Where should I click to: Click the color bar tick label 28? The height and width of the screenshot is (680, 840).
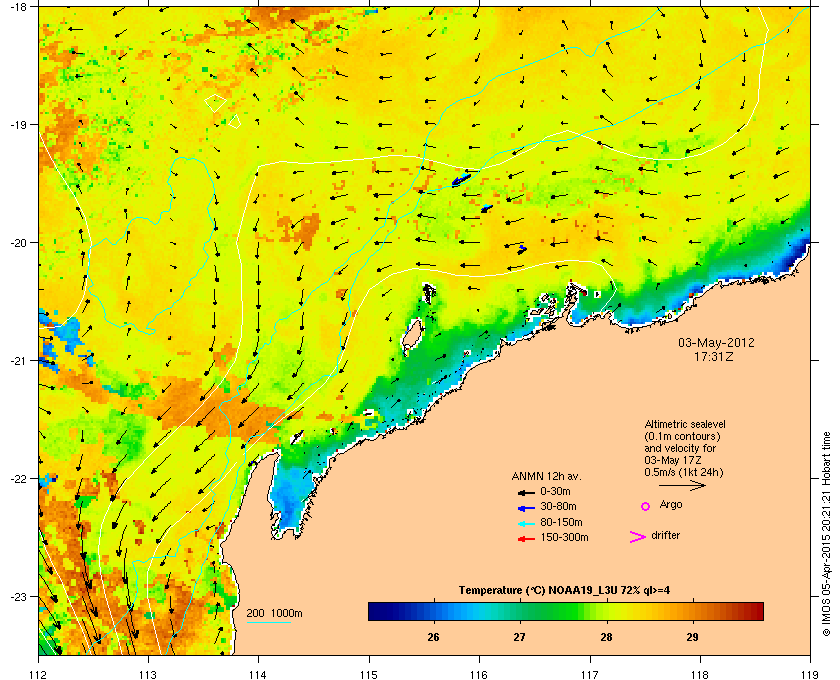[606, 637]
